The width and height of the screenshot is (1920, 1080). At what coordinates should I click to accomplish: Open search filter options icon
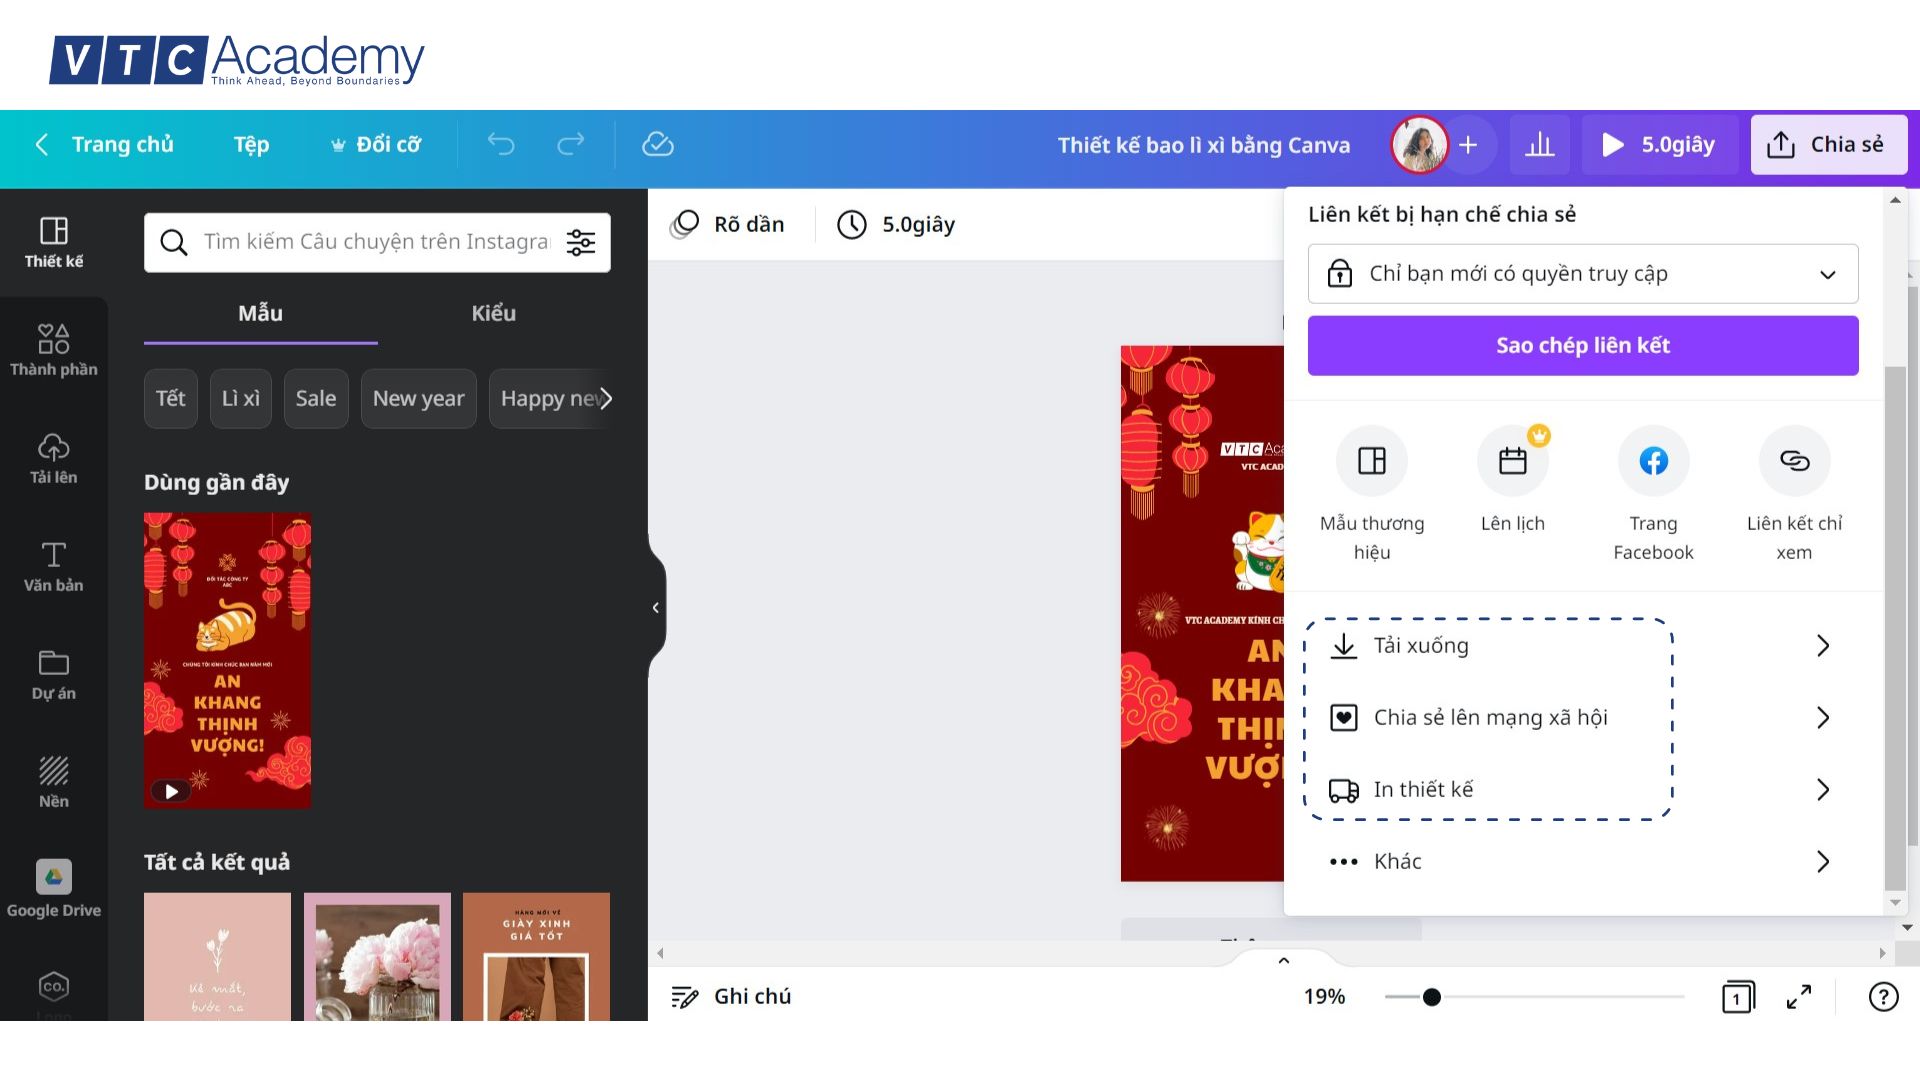click(581, 242)
